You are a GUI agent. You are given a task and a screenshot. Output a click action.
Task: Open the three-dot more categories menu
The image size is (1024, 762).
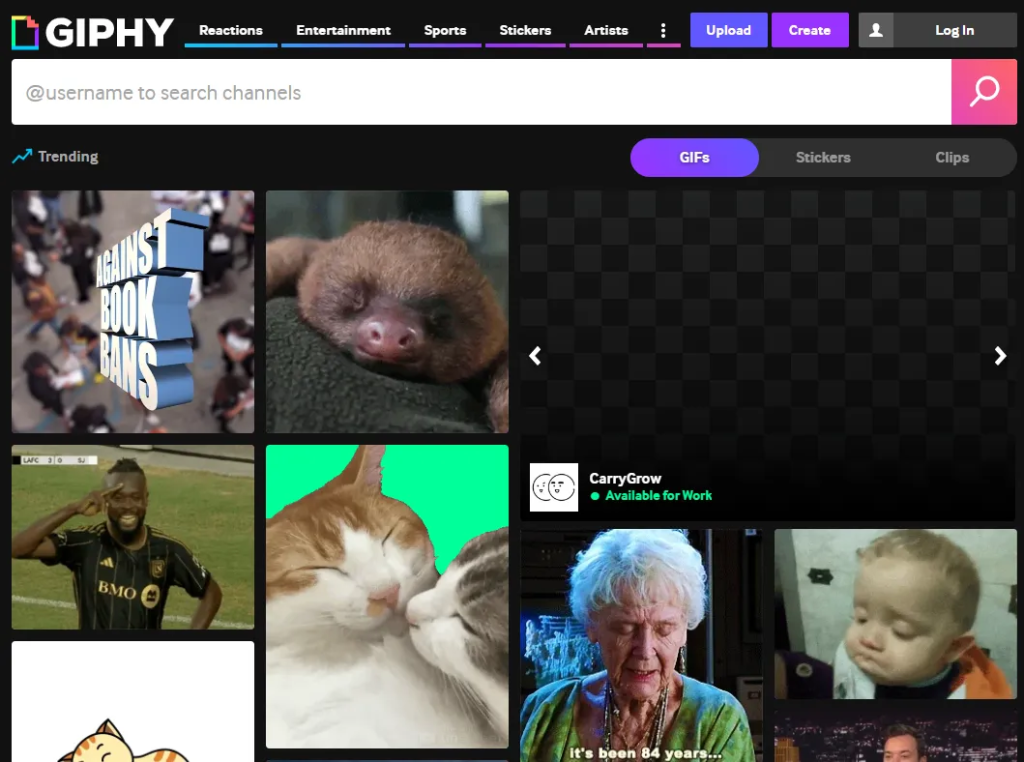663,31
